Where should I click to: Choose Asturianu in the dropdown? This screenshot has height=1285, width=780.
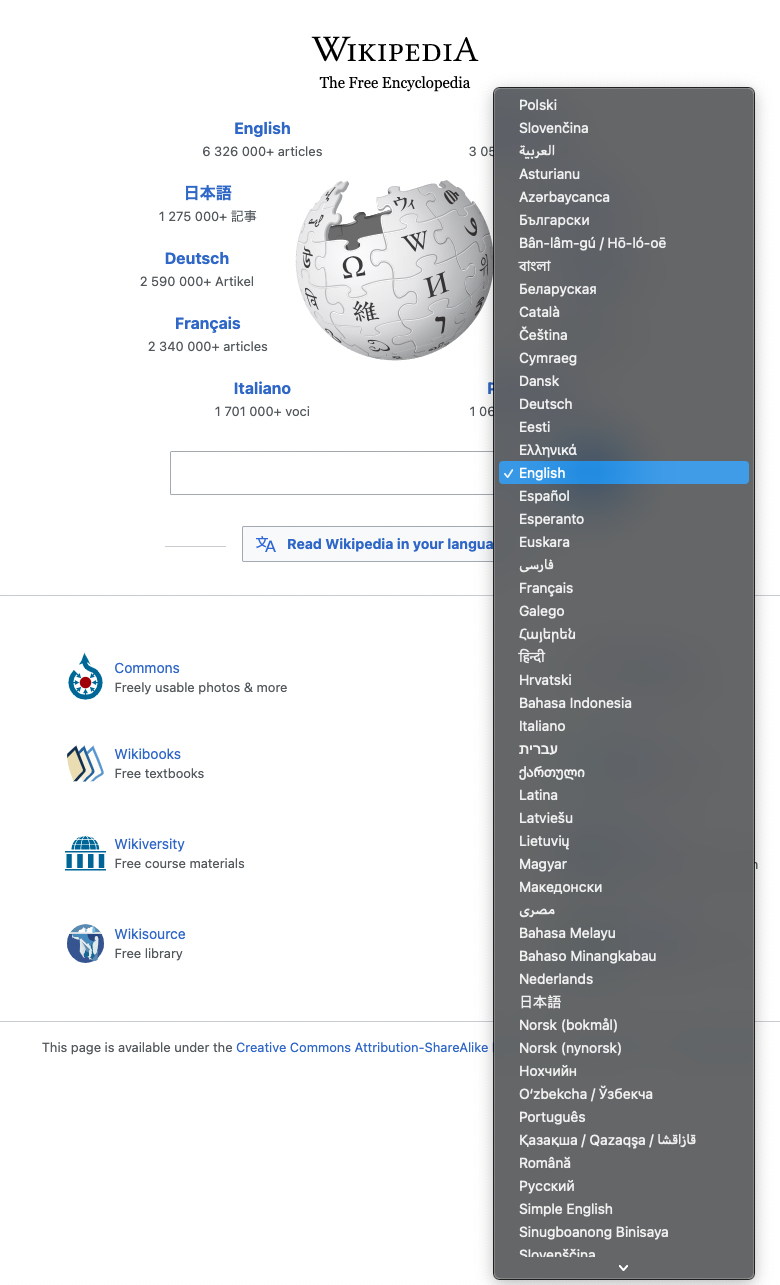624,174
